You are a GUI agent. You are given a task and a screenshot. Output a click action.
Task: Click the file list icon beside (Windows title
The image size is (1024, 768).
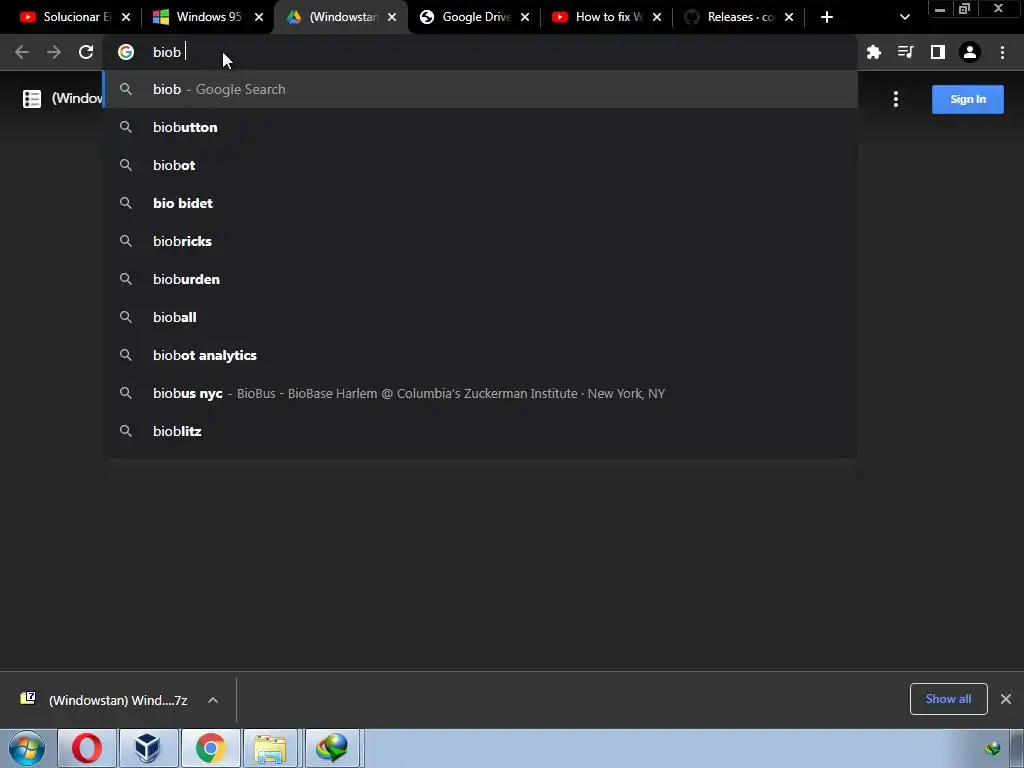(31, 99)
